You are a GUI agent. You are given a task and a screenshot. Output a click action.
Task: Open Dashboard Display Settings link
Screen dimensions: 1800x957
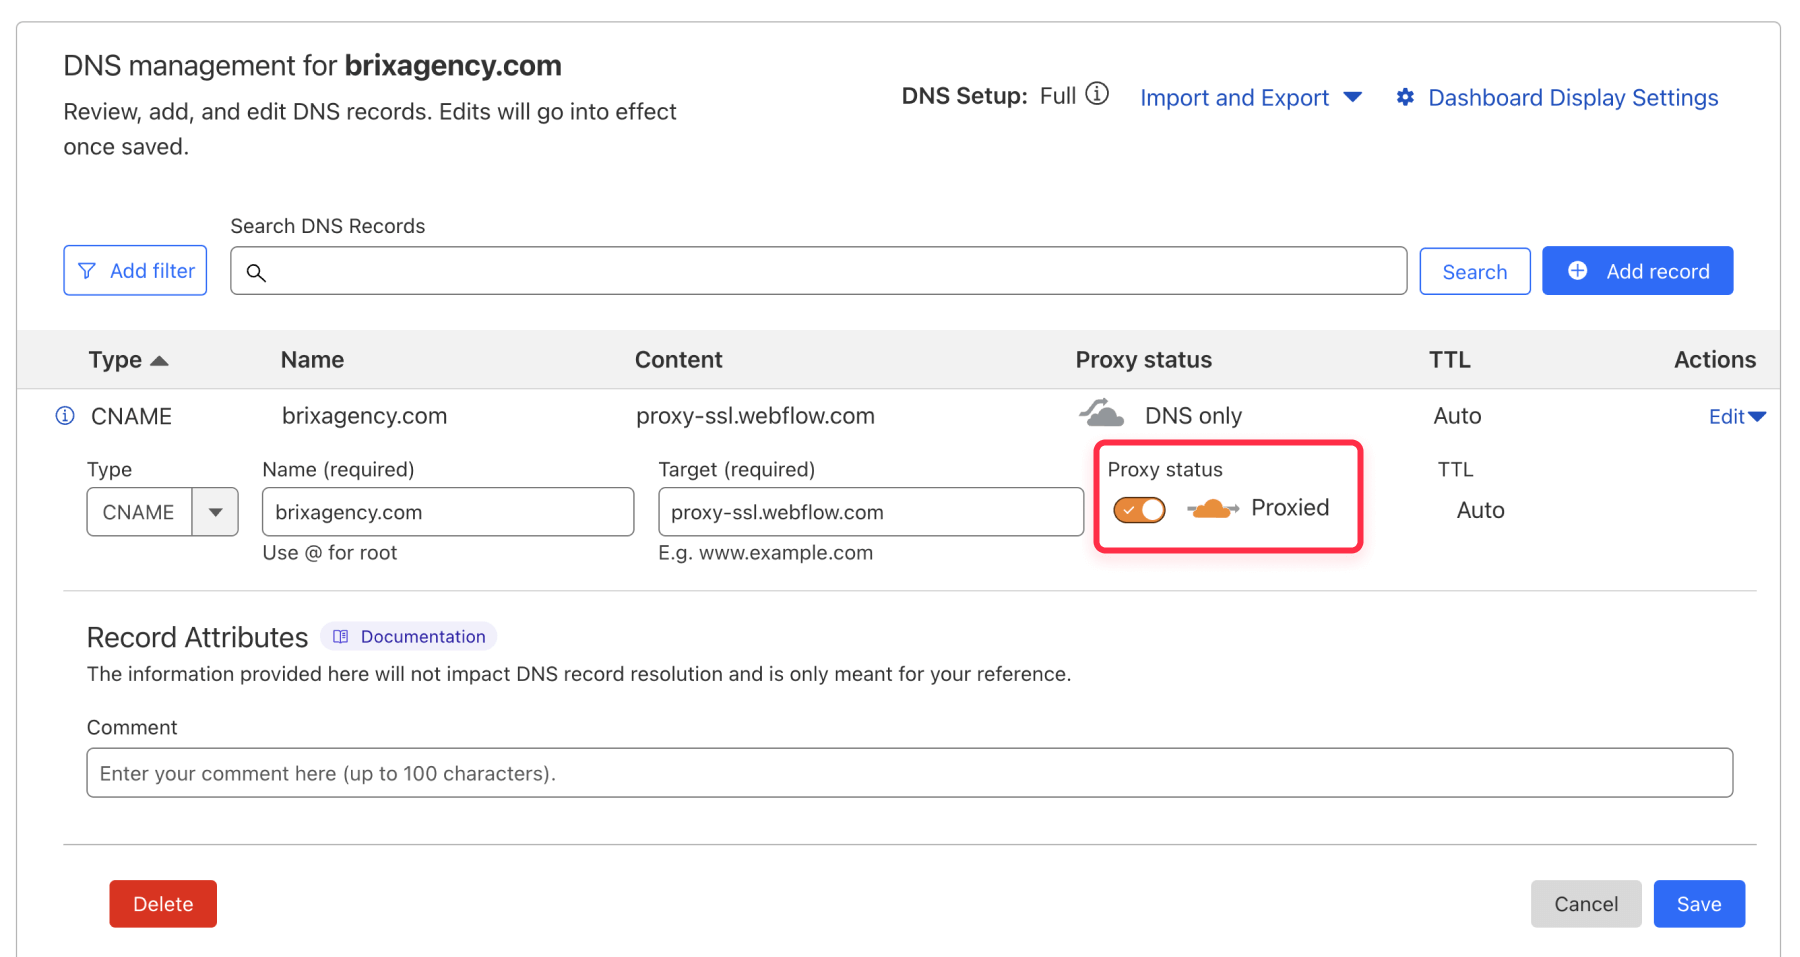click(x=1572, y=98)
